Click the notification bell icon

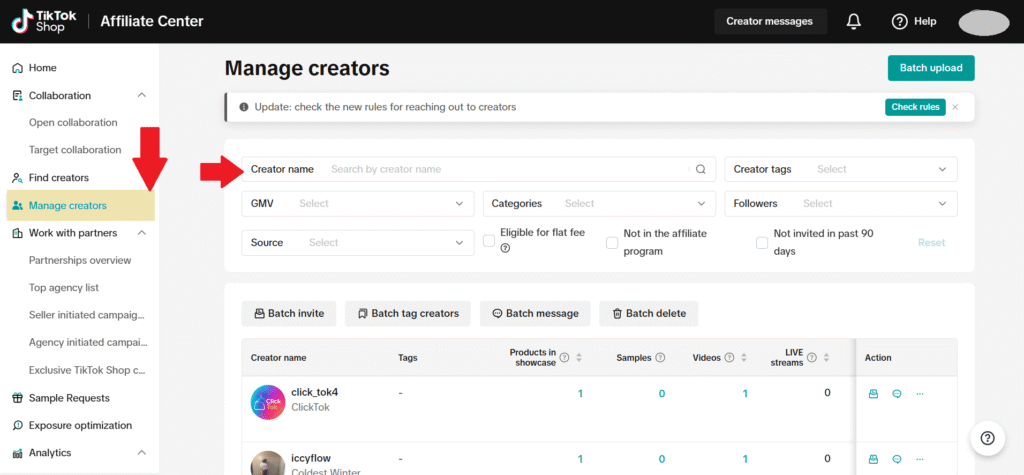[x=854, y=21]
